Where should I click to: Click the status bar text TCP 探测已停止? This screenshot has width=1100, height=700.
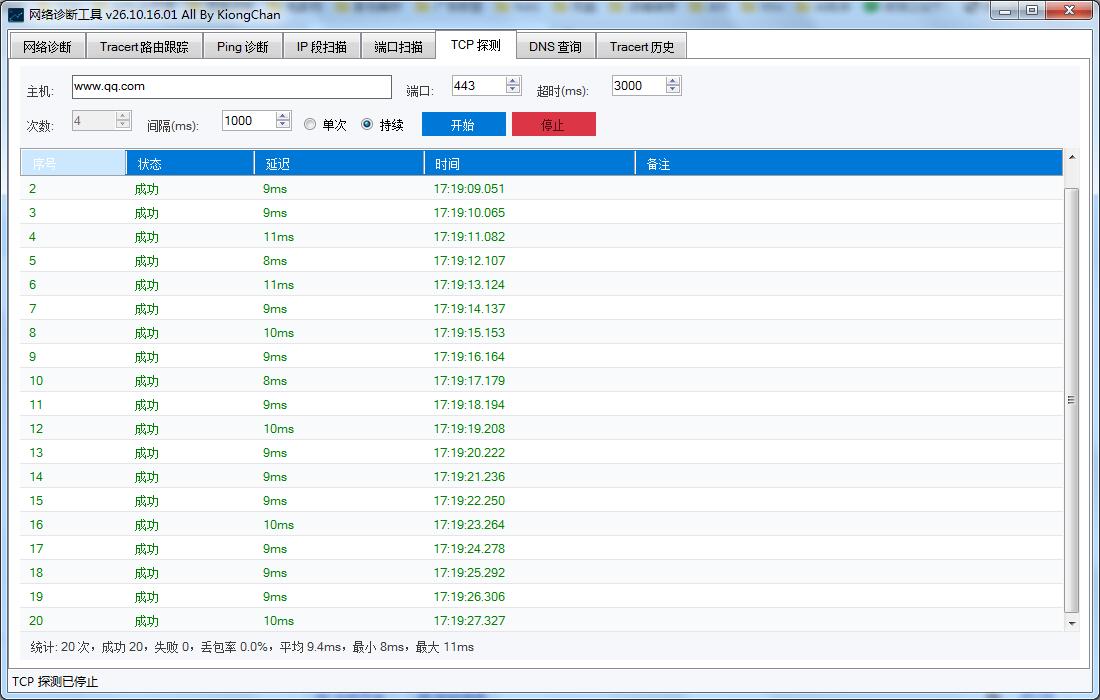[x=55, y=681]
